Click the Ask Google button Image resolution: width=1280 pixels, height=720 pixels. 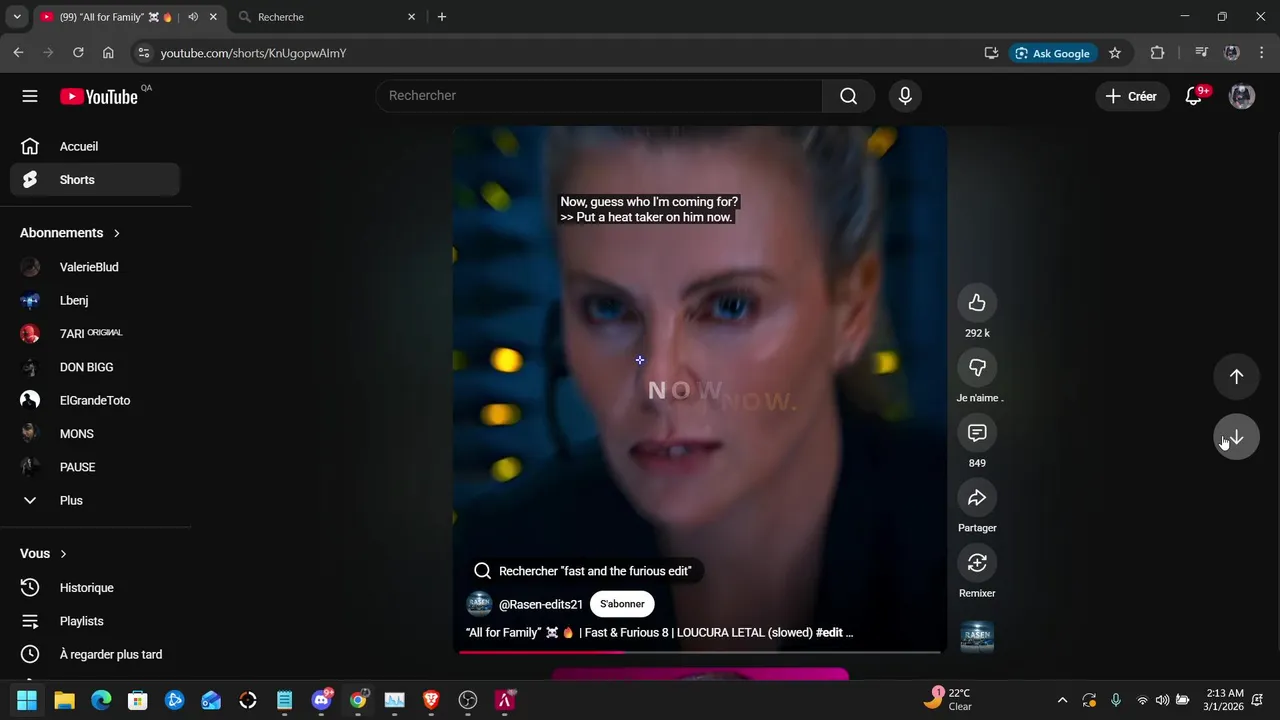(1054, 53)
